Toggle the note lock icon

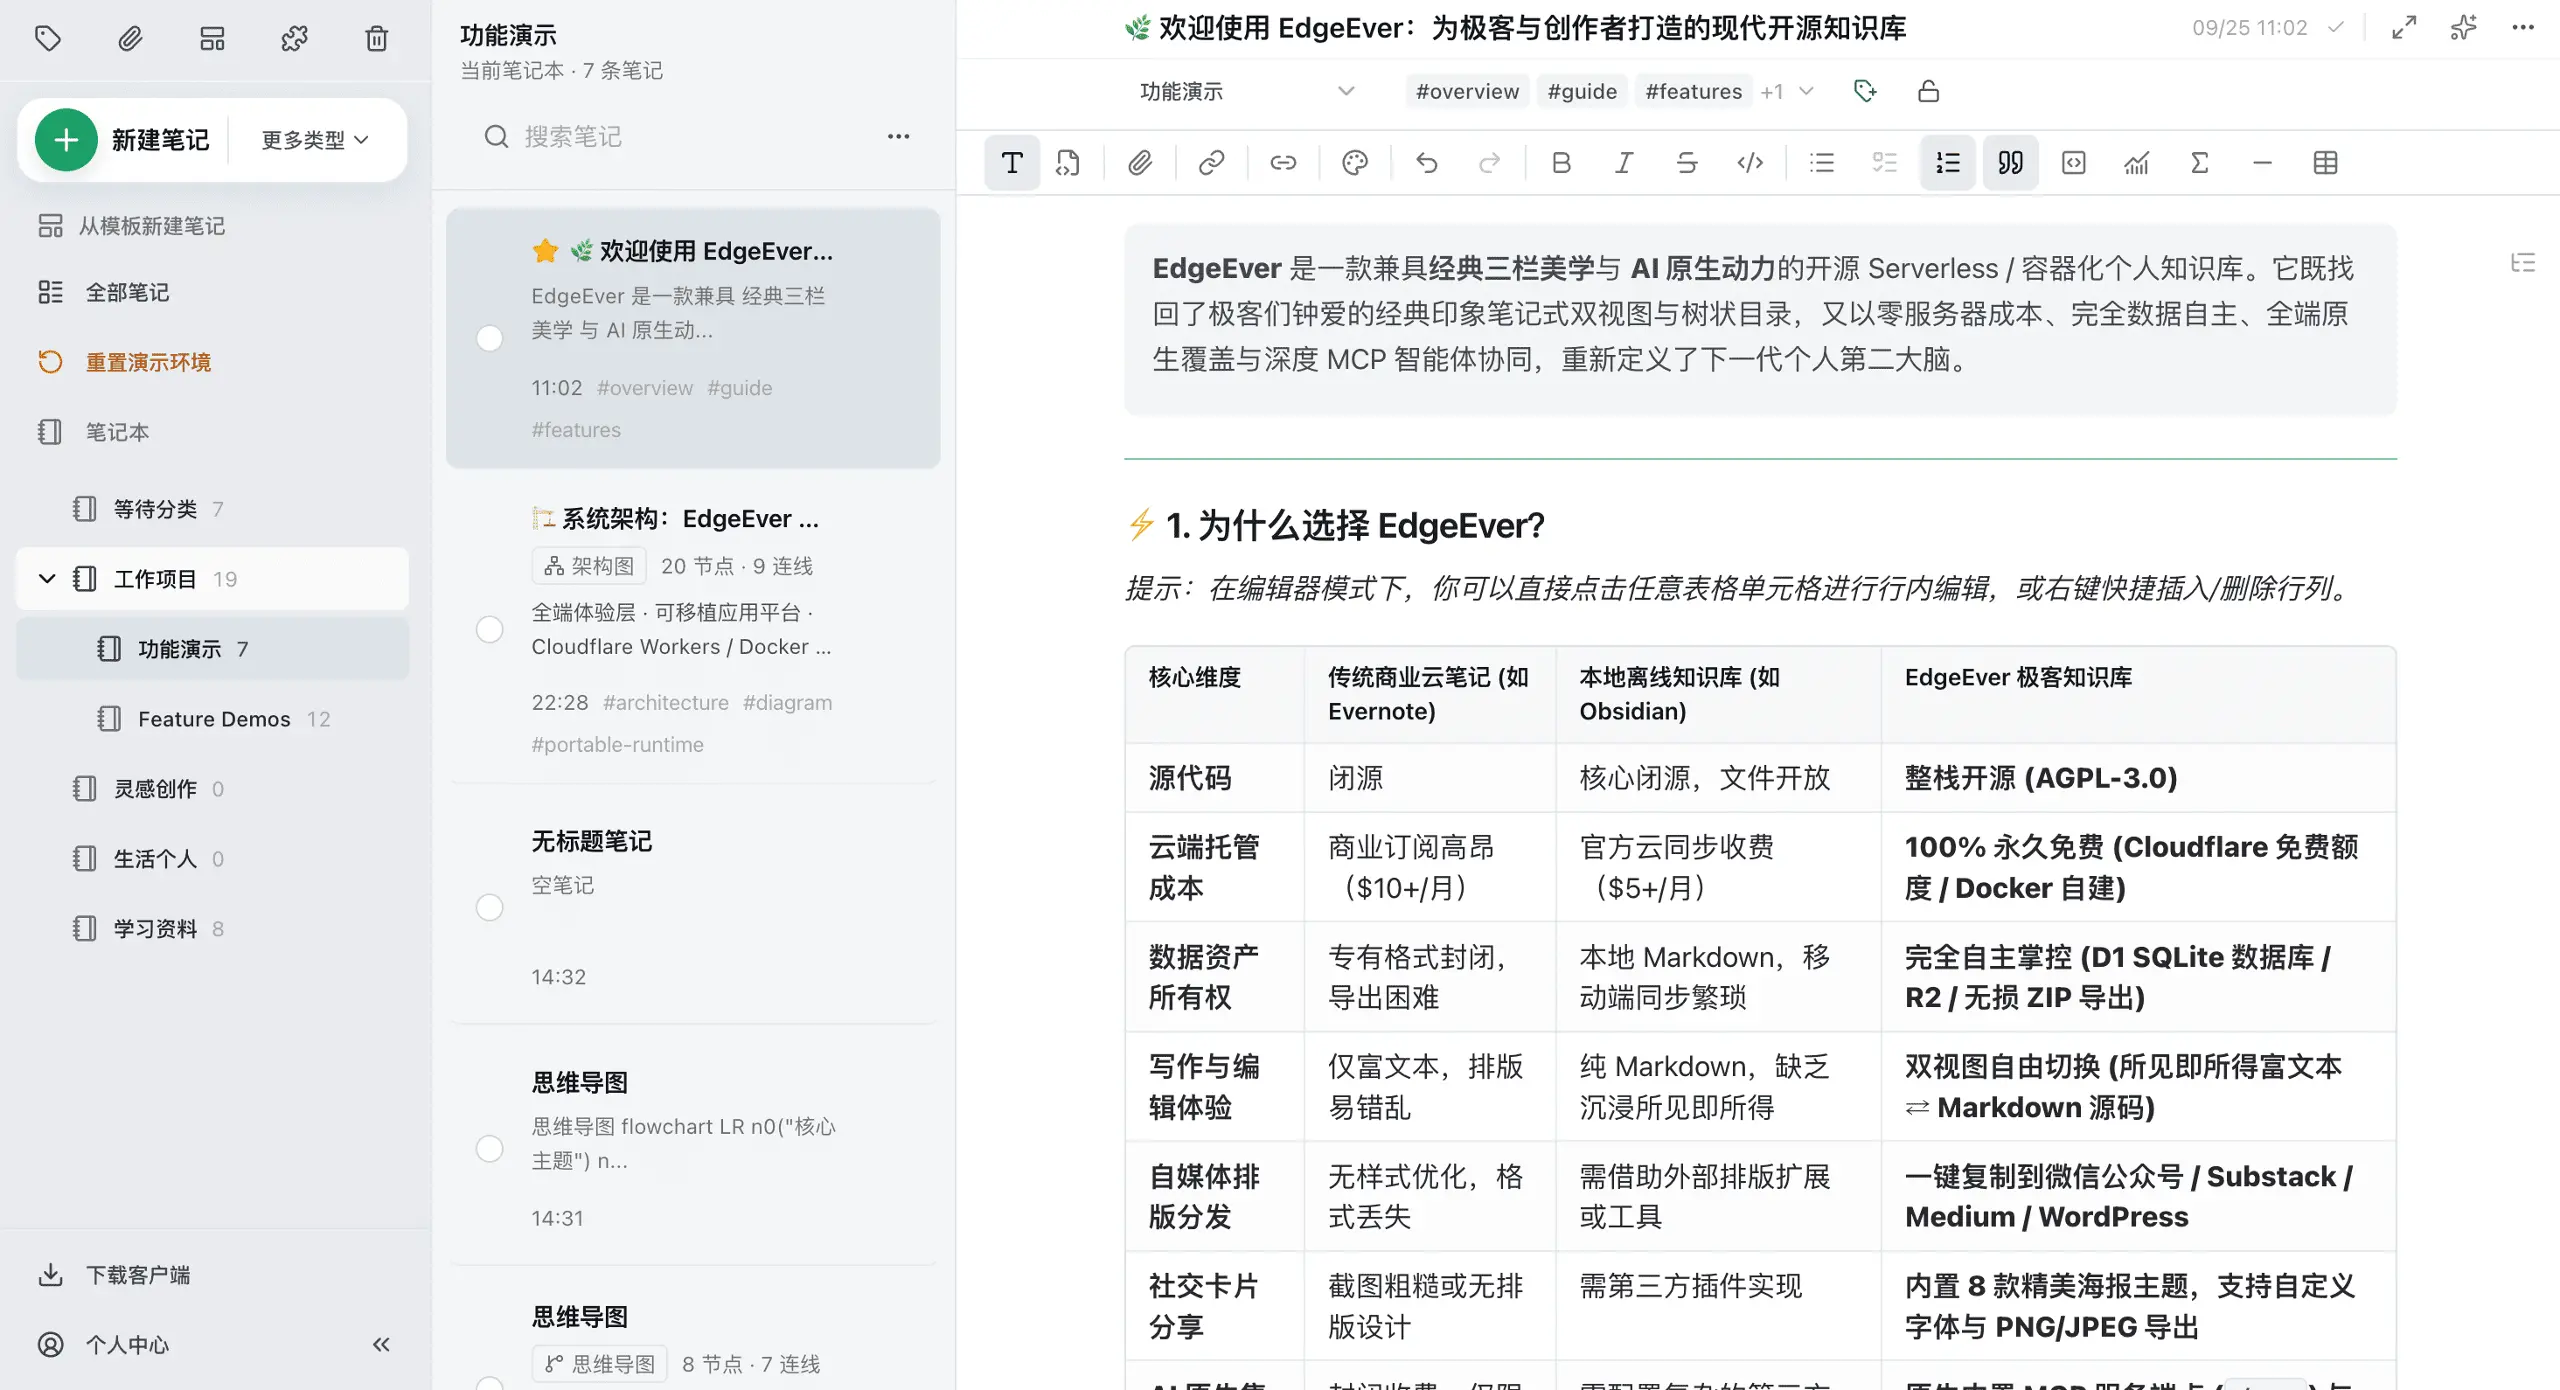pyautogui.click(x=1929, y=91)
